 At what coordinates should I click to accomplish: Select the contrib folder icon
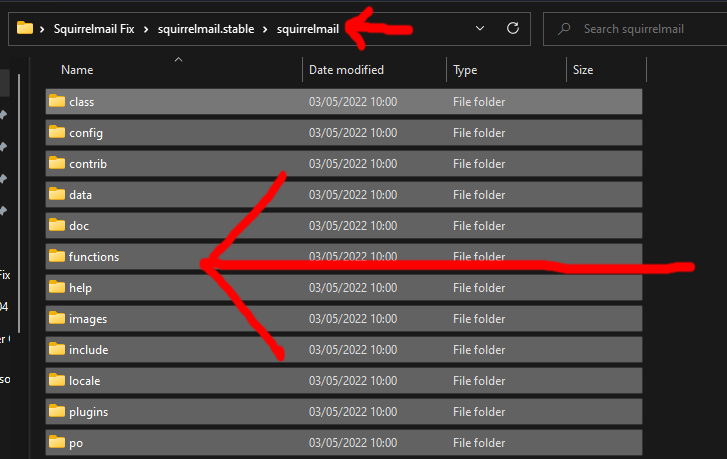(x=56, y=164)
